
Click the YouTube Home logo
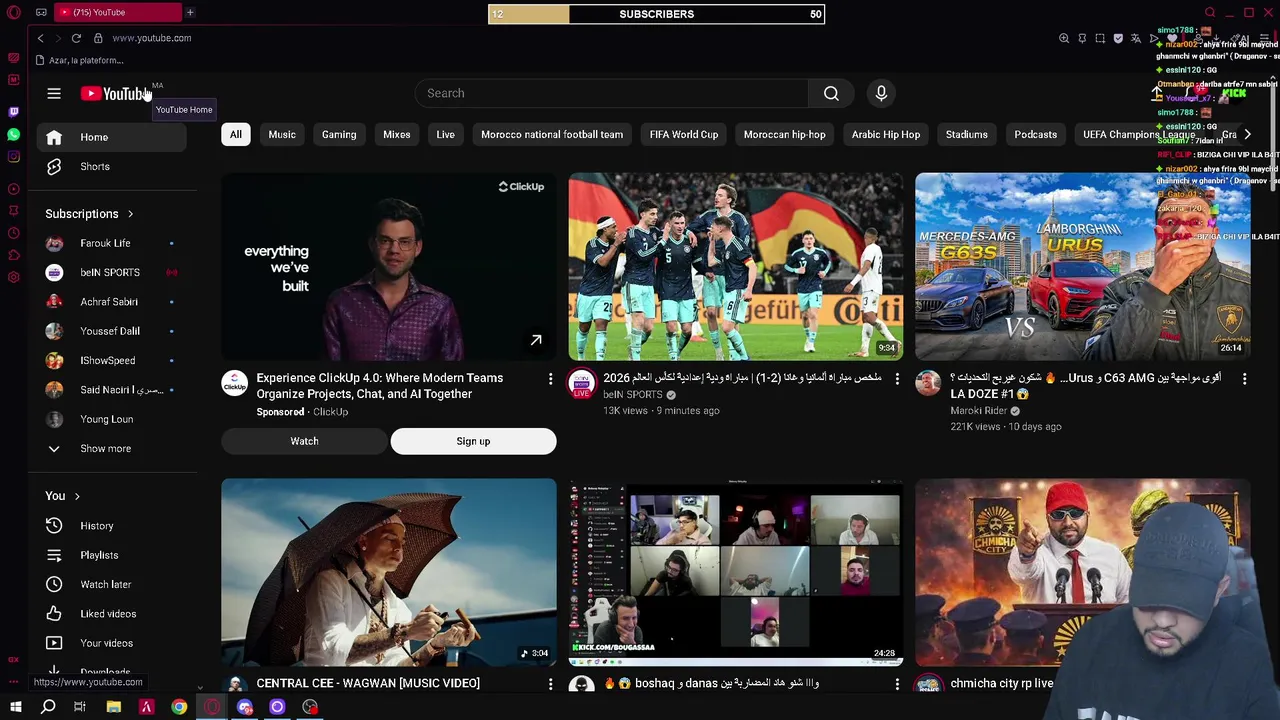(117, 93)
